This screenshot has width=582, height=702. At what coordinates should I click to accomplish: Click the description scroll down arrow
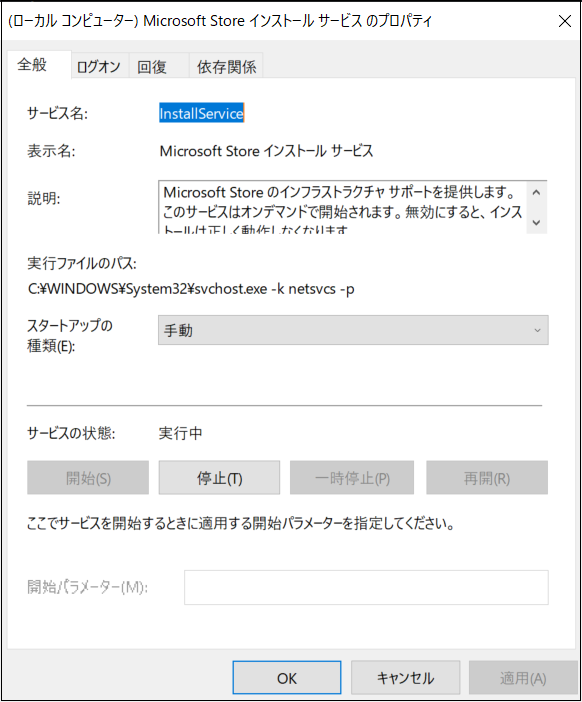[x=536, y=222]
